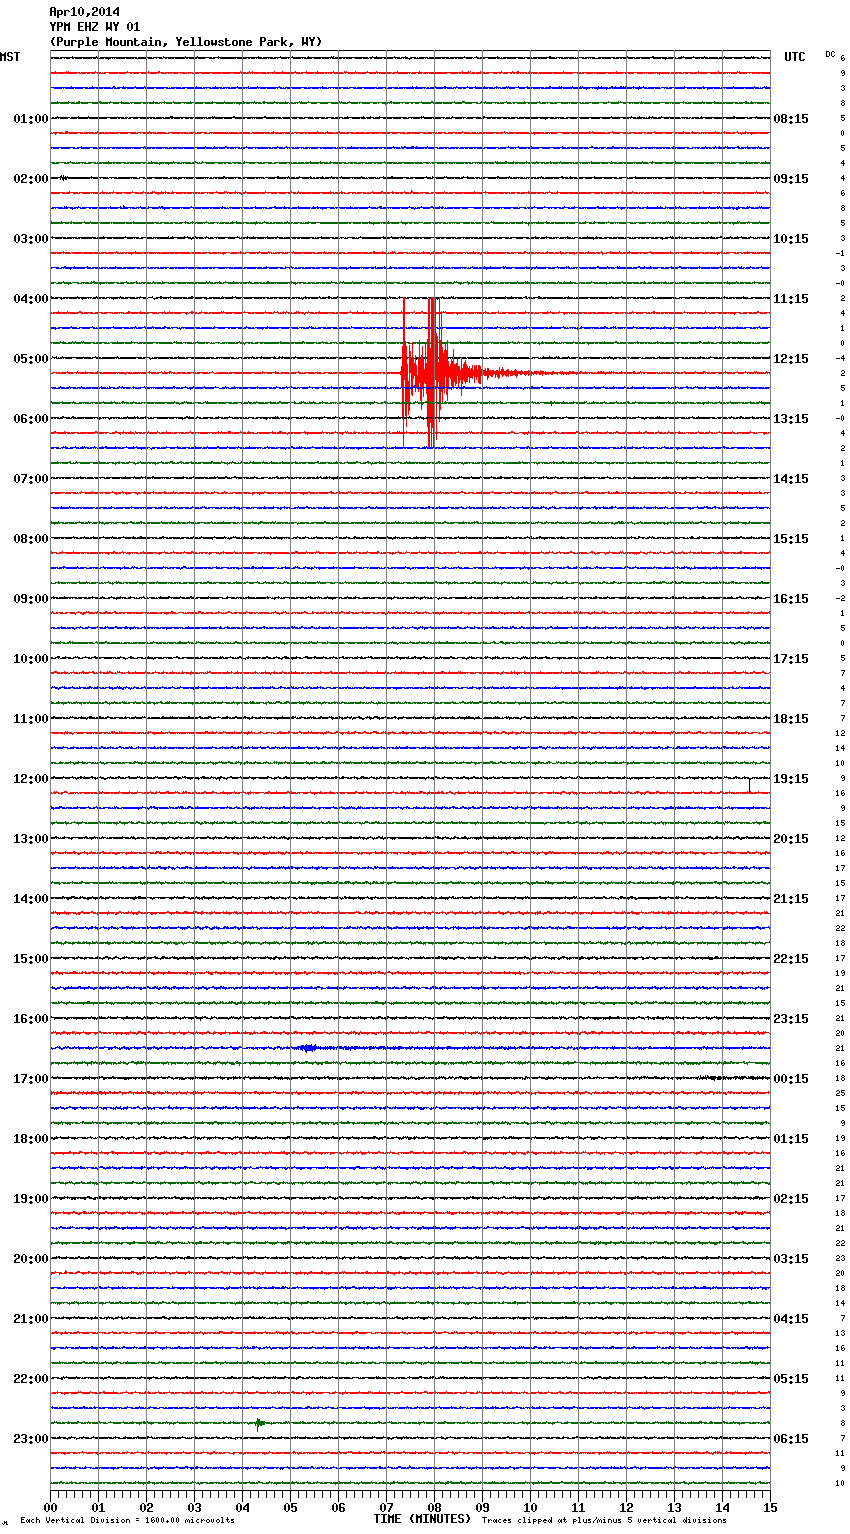Image resolution: width=850 pixels, height=1534 pixels.
Task: Click the small blue seismic event wiggle
Action: coord(307,1048)
